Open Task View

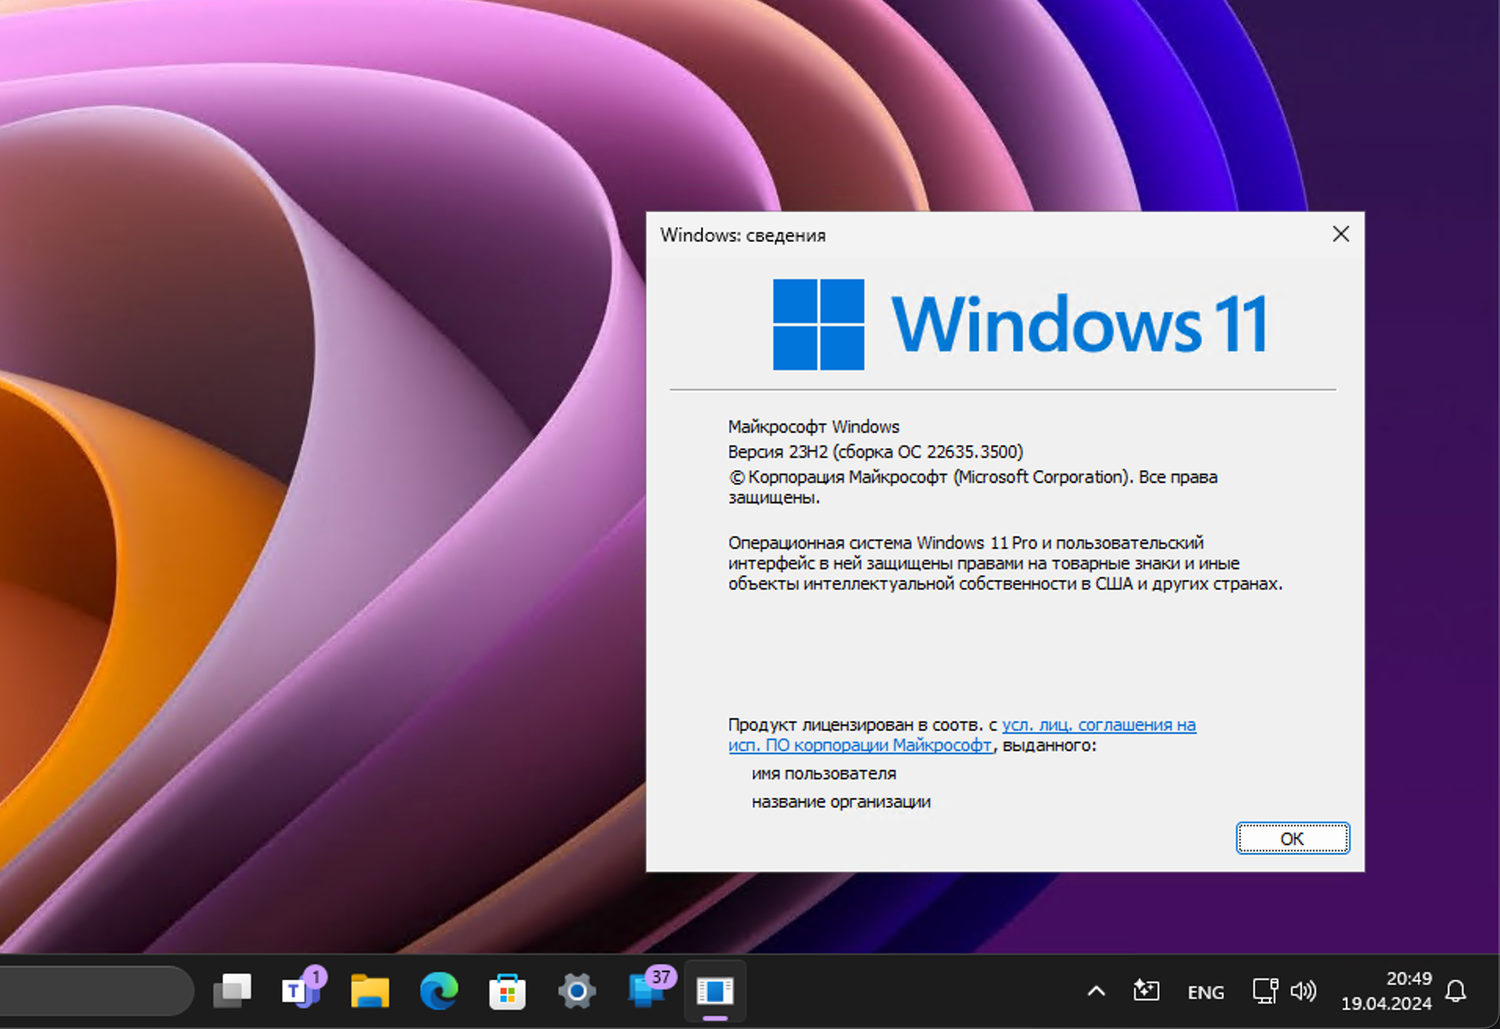pyautogui.click(x=232, y=991)
